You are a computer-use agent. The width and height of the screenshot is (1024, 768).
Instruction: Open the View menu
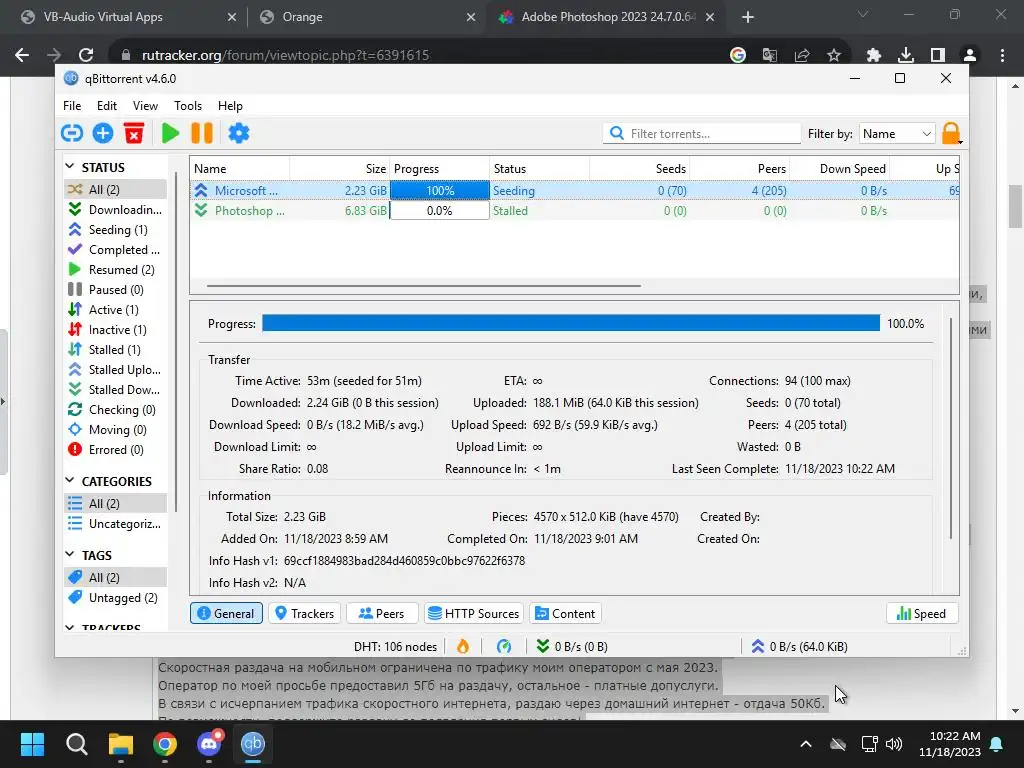[145, 106]
